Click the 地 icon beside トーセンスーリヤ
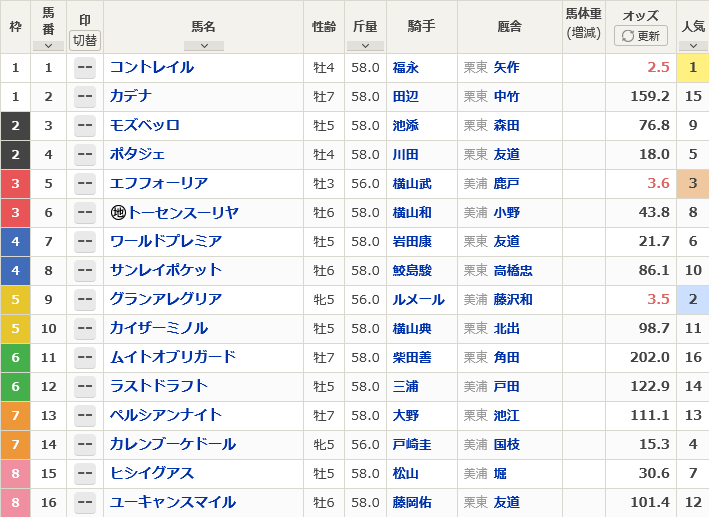 pos(118,213)
